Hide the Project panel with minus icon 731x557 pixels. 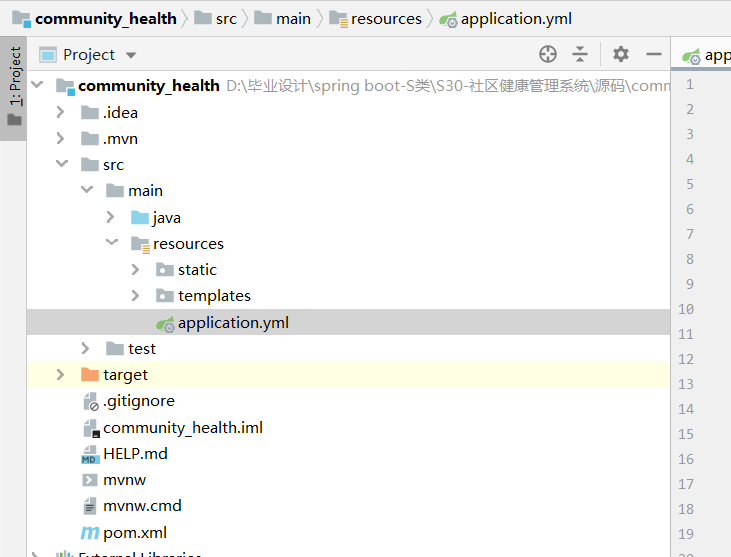pyautogui.click(x=654, y=54)
